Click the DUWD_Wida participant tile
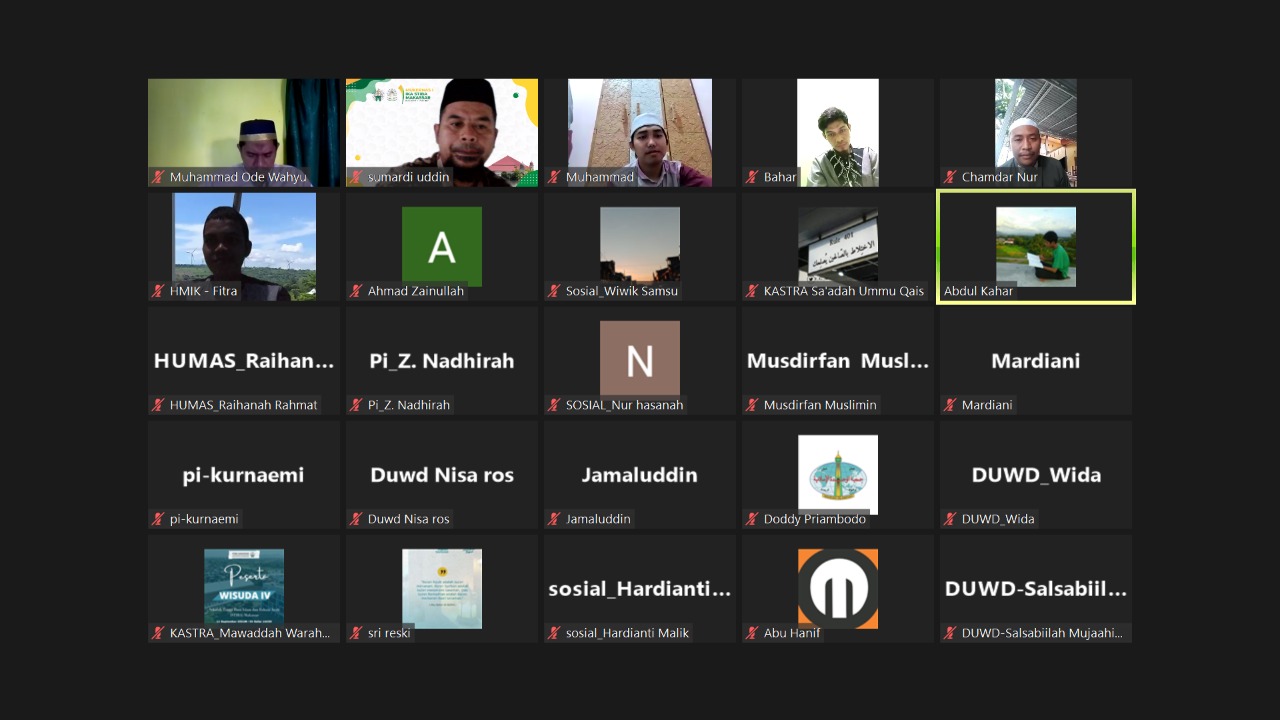1280x720 pixels. pos(1035,474)
